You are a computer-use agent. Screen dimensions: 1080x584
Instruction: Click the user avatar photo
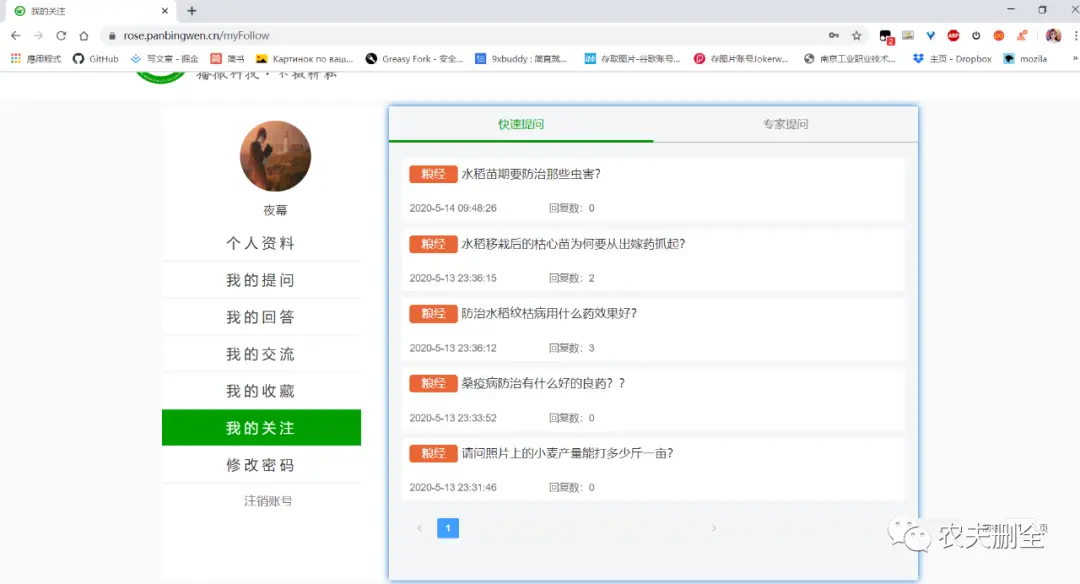[x=276, y=156]
